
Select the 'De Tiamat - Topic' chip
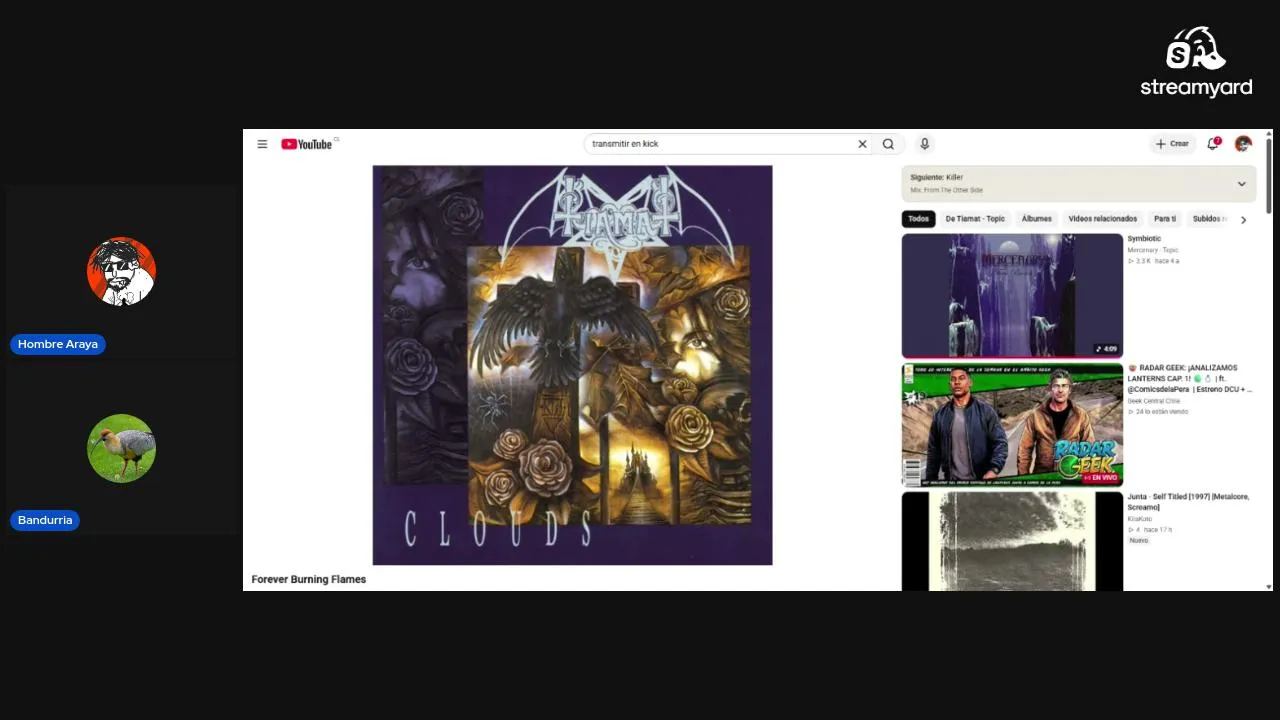(975, 219)
